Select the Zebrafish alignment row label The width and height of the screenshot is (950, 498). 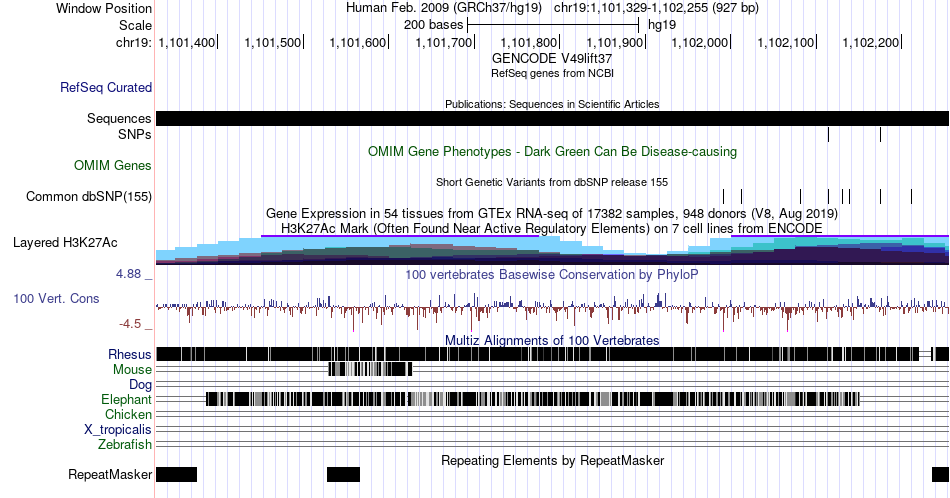[125, 445]
